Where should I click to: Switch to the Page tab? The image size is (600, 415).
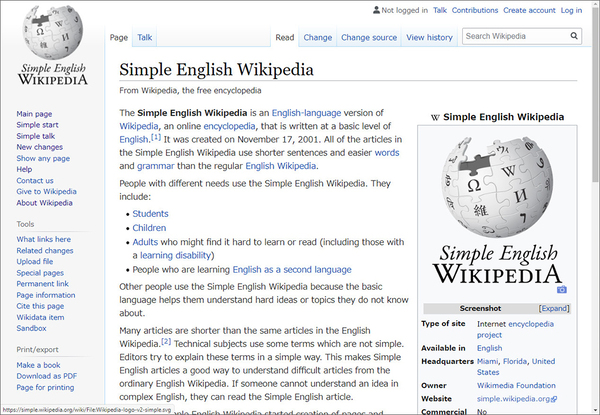(119, 37)
